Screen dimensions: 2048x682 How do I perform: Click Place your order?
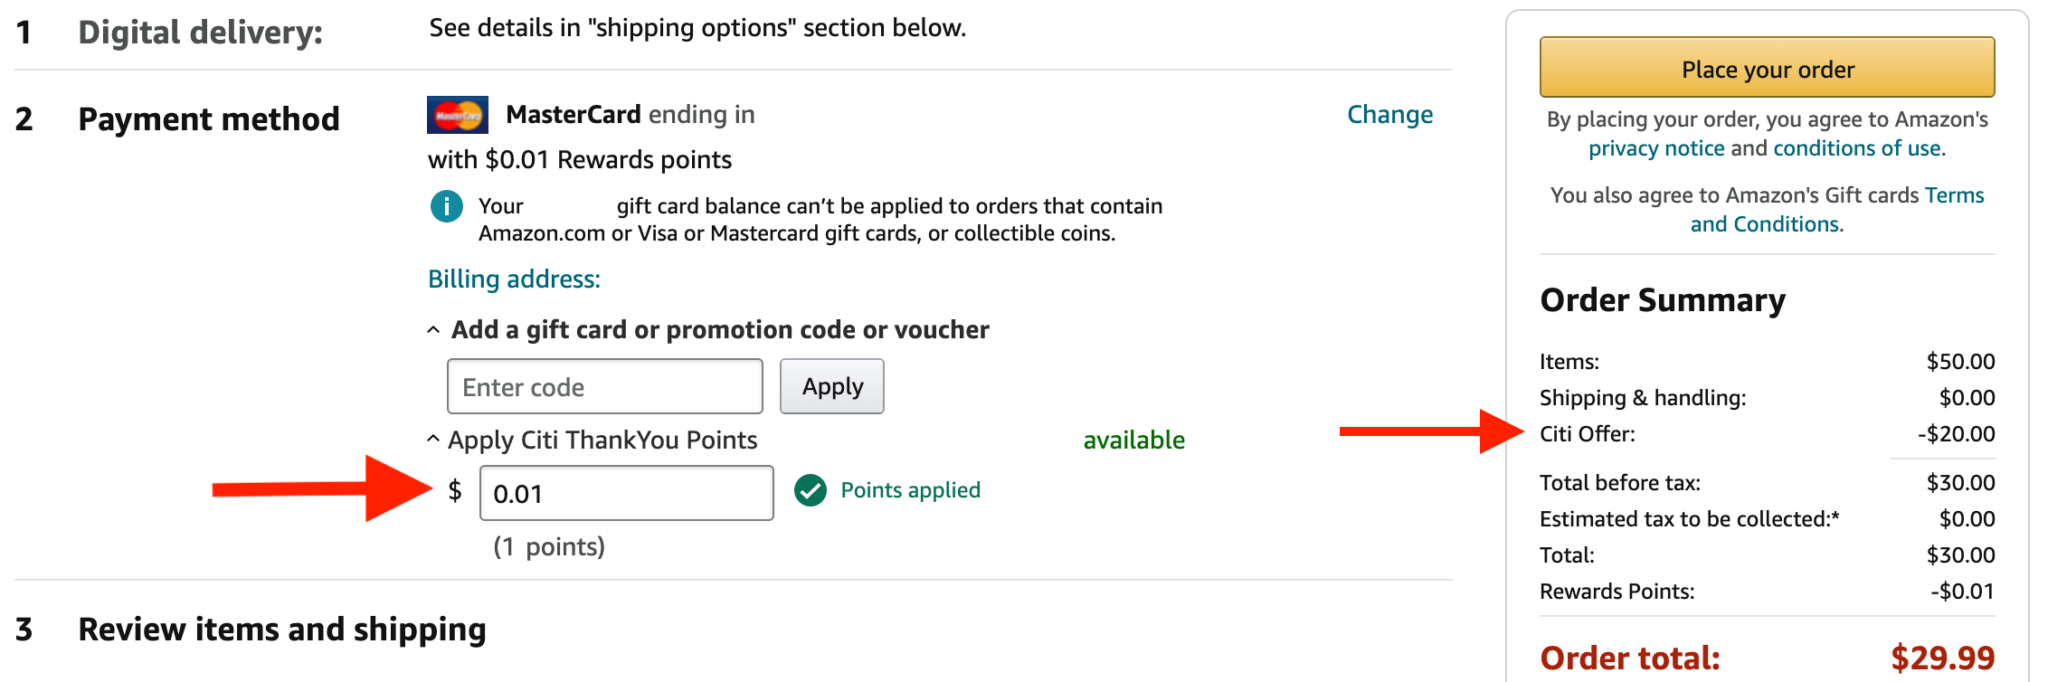(x=1766, y=67)
